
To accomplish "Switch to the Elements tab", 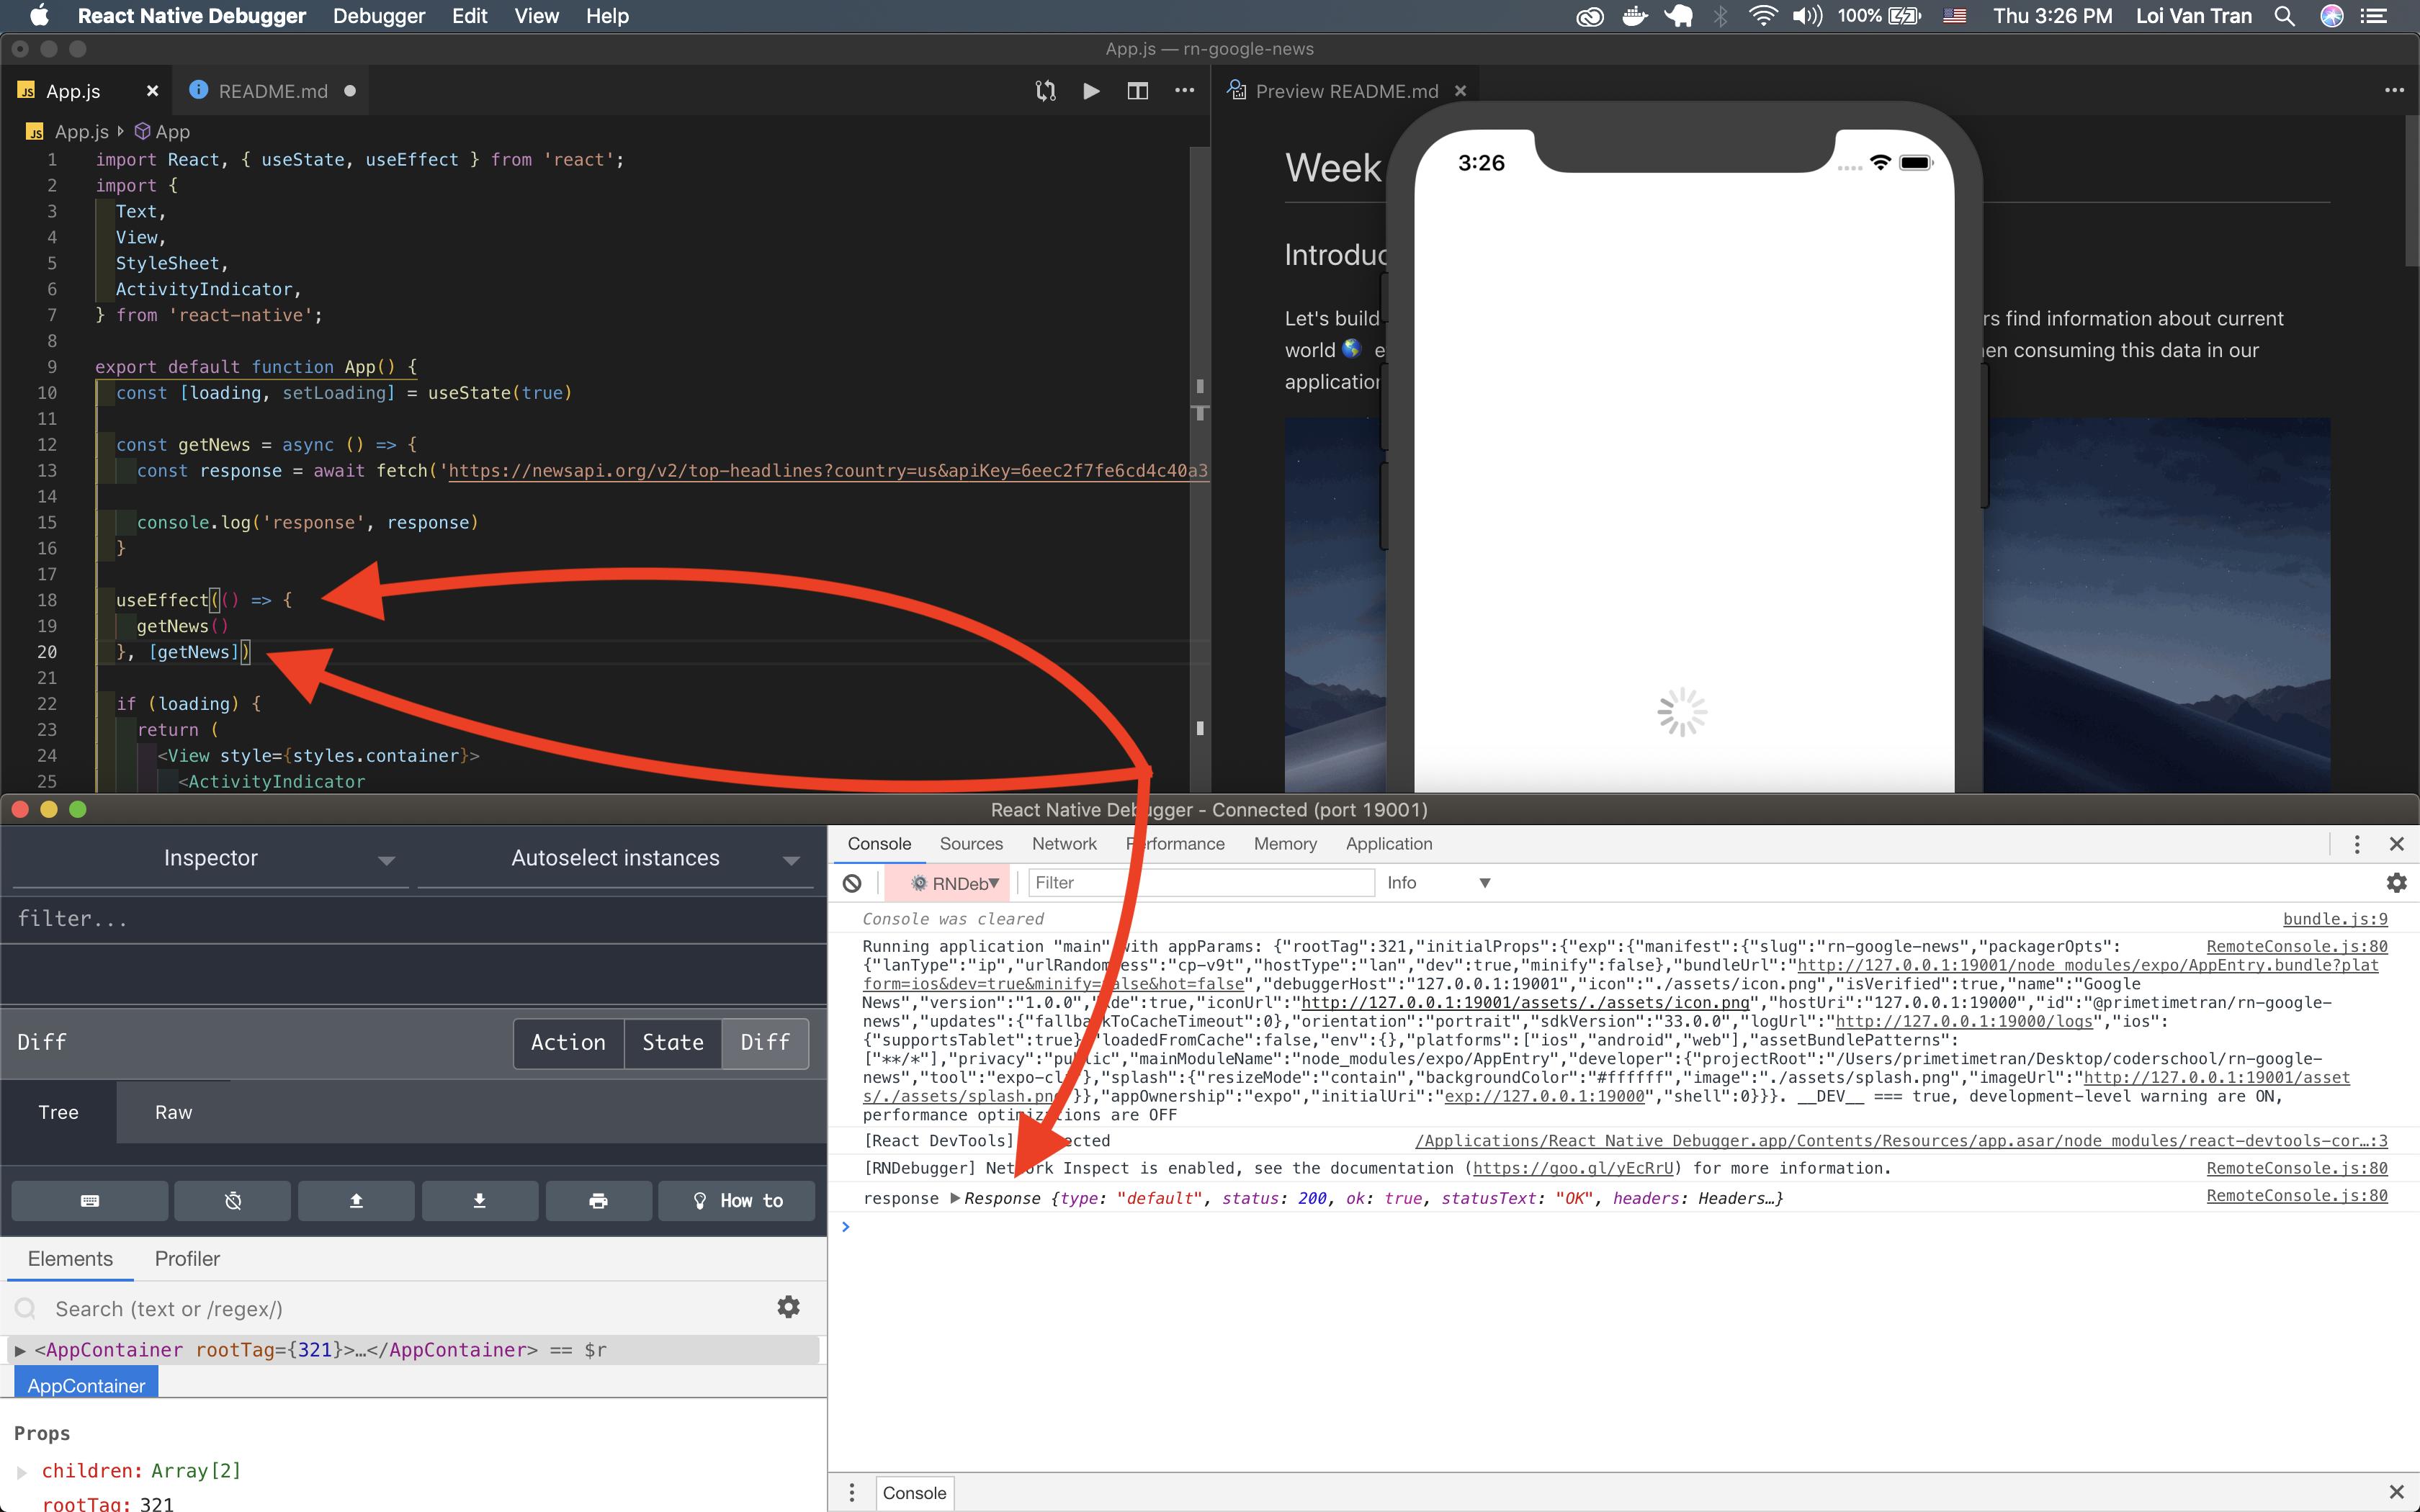I will (70, 1259).
